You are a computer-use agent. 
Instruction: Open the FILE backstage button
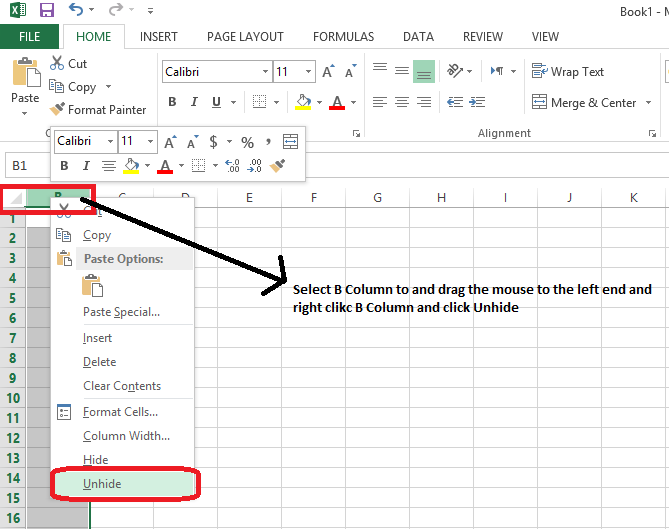pyautogui.click(x=29, y=37)
